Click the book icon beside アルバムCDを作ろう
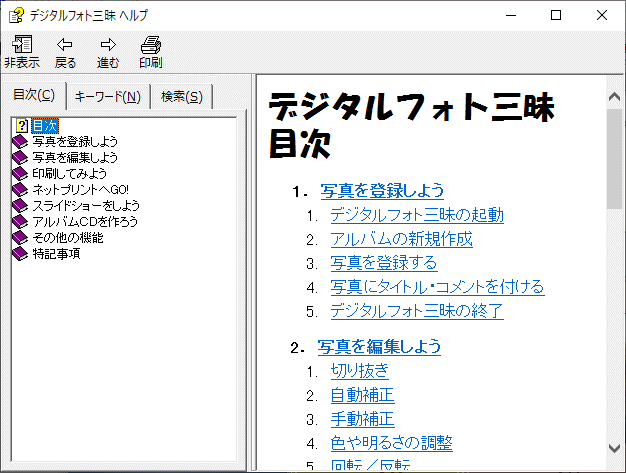Image resolution: width=626 pixels, height=473 pixels. [21, 222]
